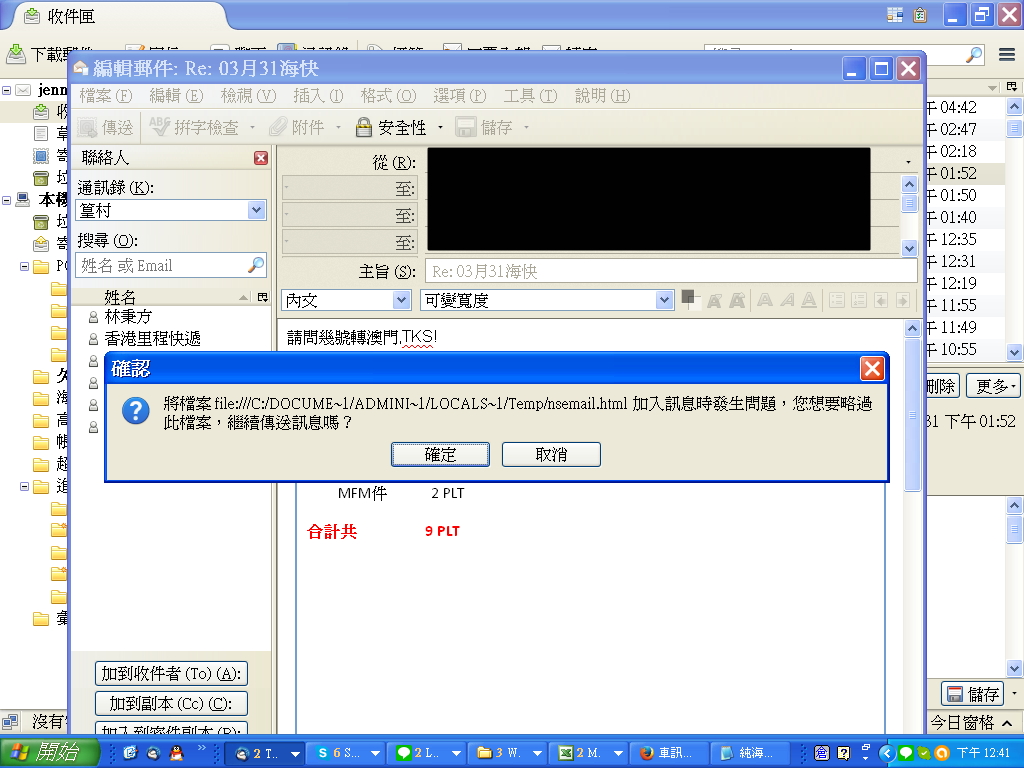The height and width of the screenshot is (768, 1024).
Task: Click the increase font size icon
Action: [737, 300]
